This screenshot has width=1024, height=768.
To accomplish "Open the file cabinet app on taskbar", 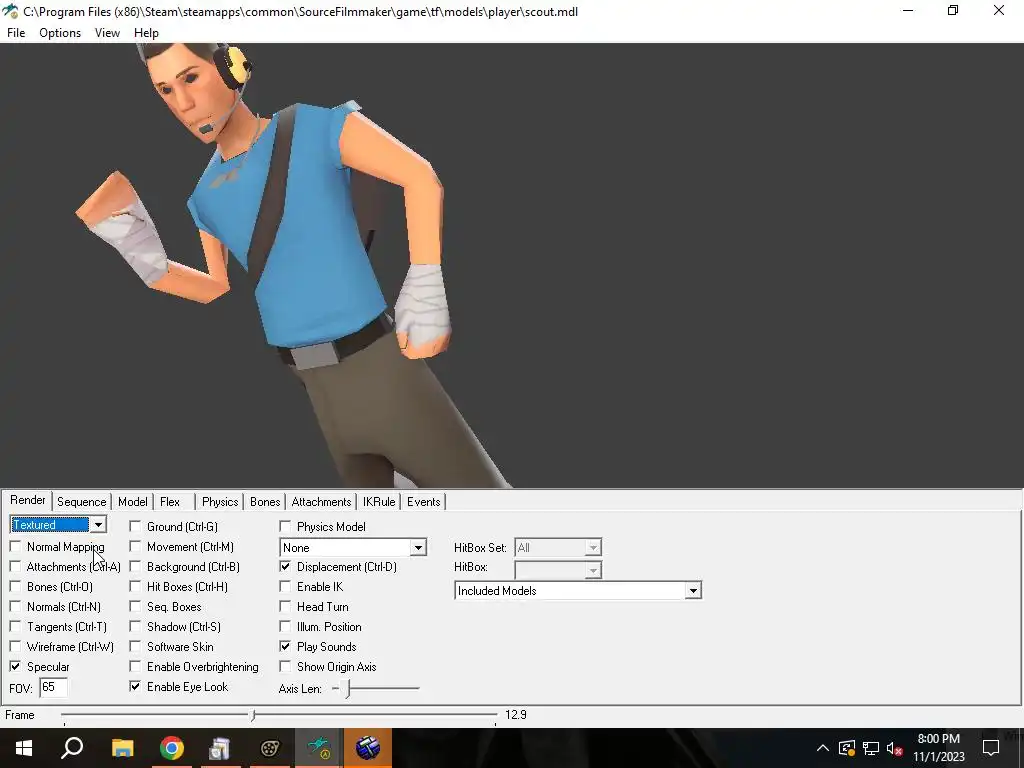I will pos(220,748).
